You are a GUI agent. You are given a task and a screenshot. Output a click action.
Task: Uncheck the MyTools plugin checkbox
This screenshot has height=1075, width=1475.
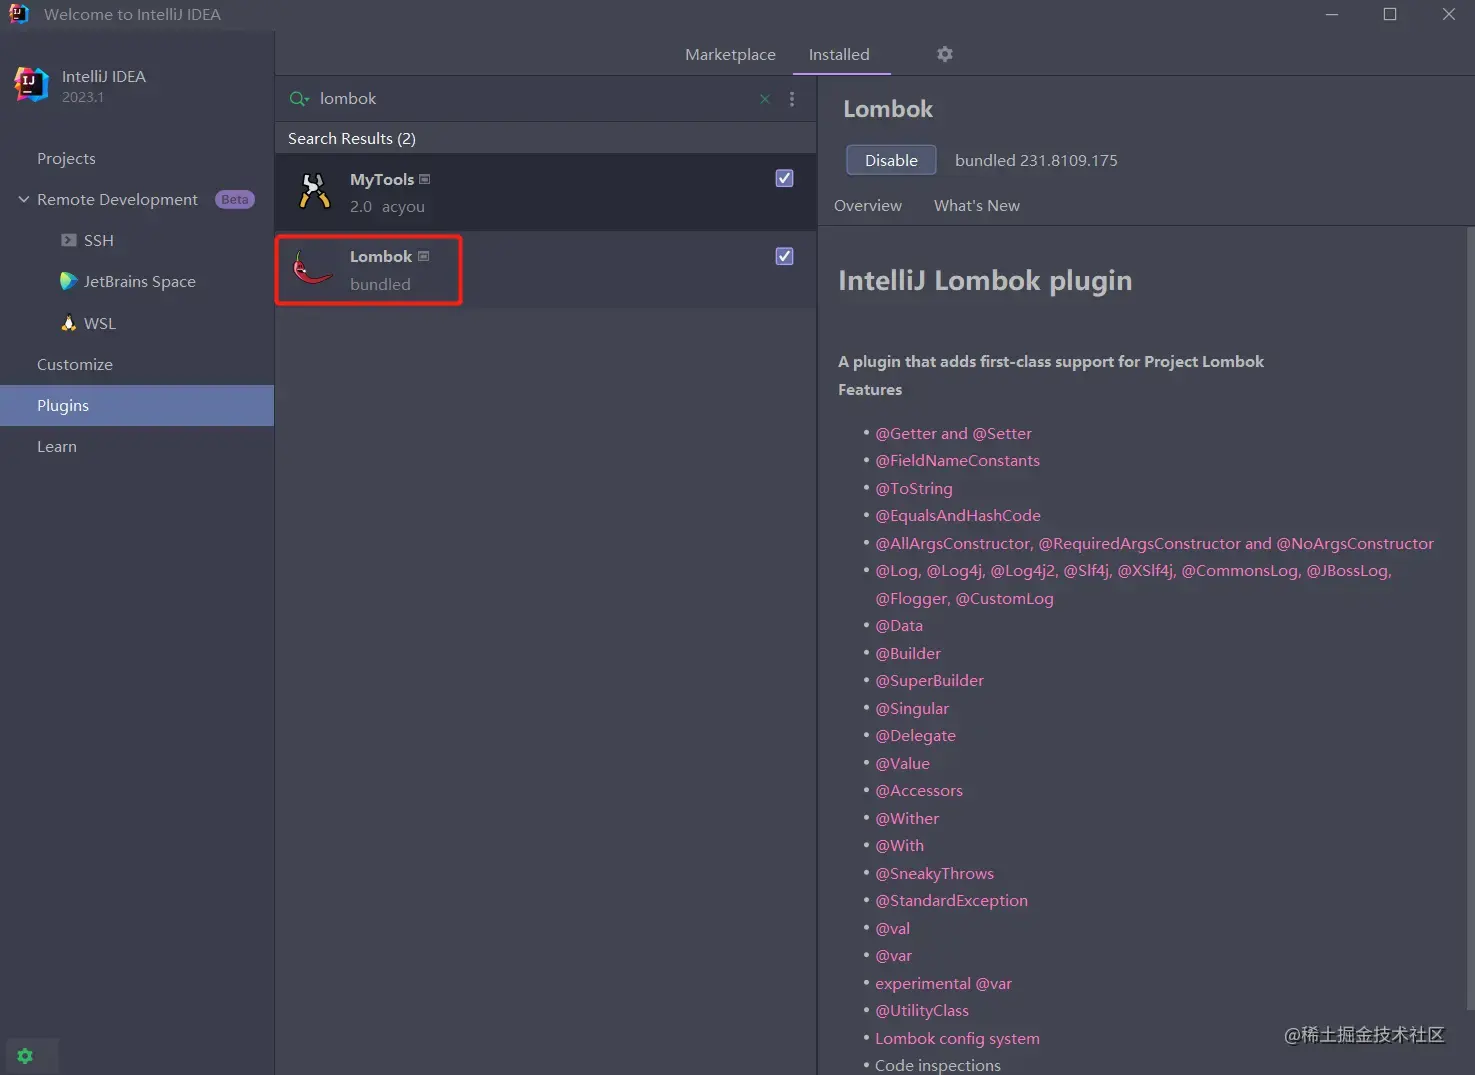(x=785, y=178)
